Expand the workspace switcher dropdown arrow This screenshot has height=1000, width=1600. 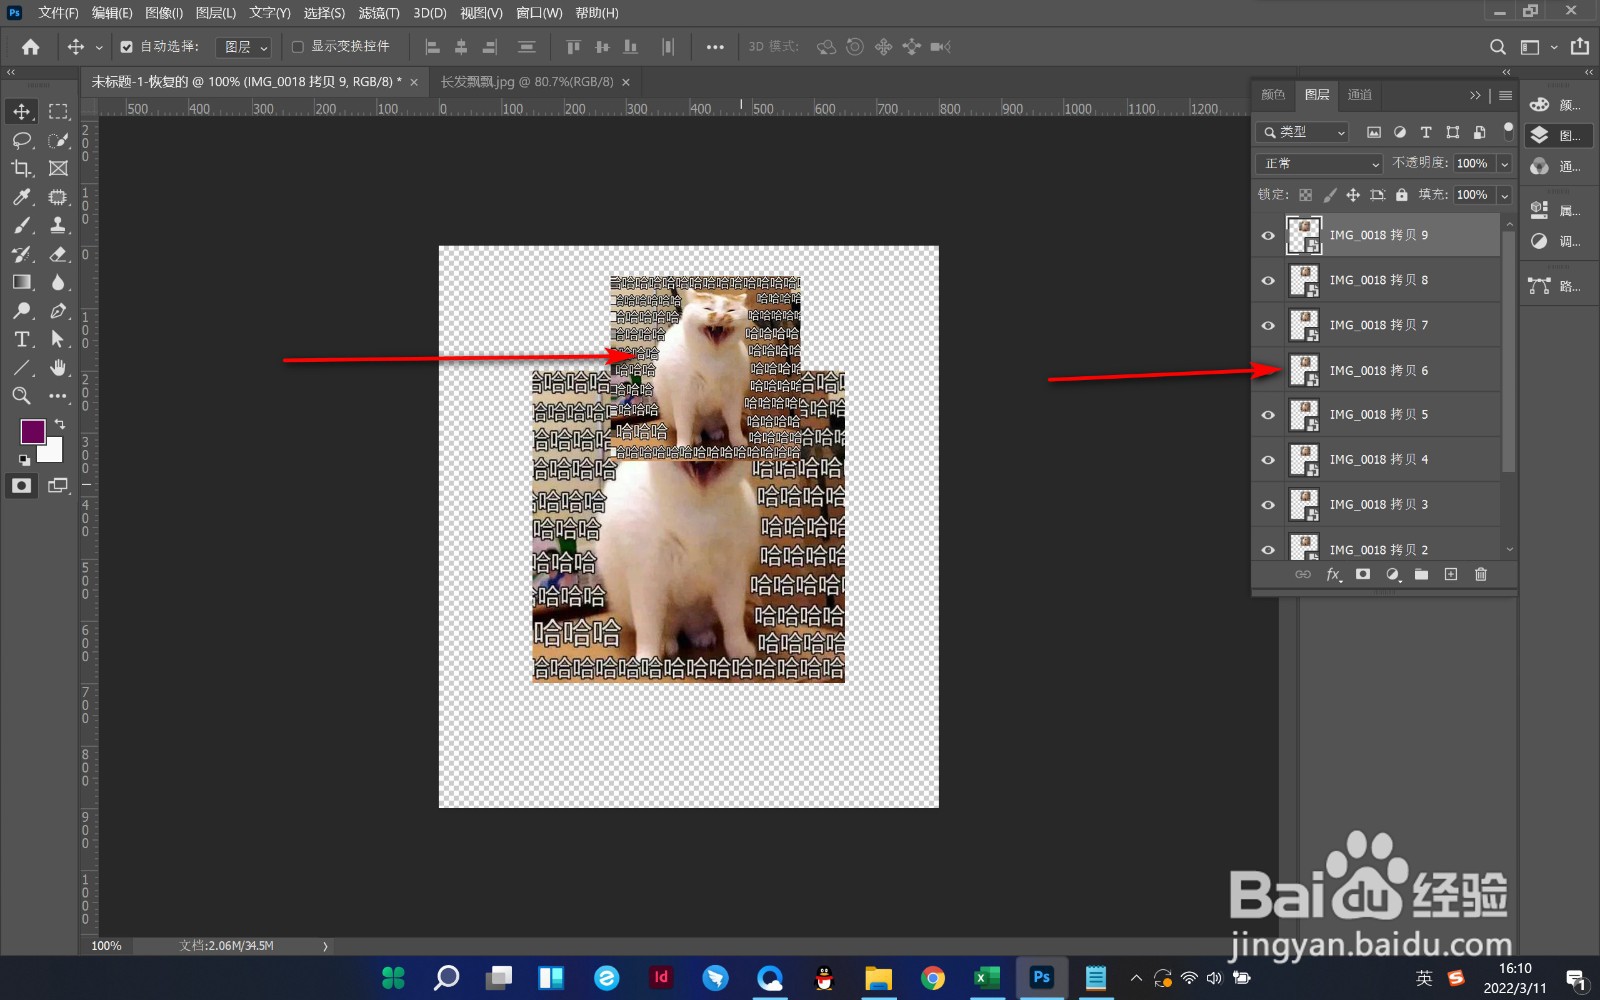pos(1553,47)
